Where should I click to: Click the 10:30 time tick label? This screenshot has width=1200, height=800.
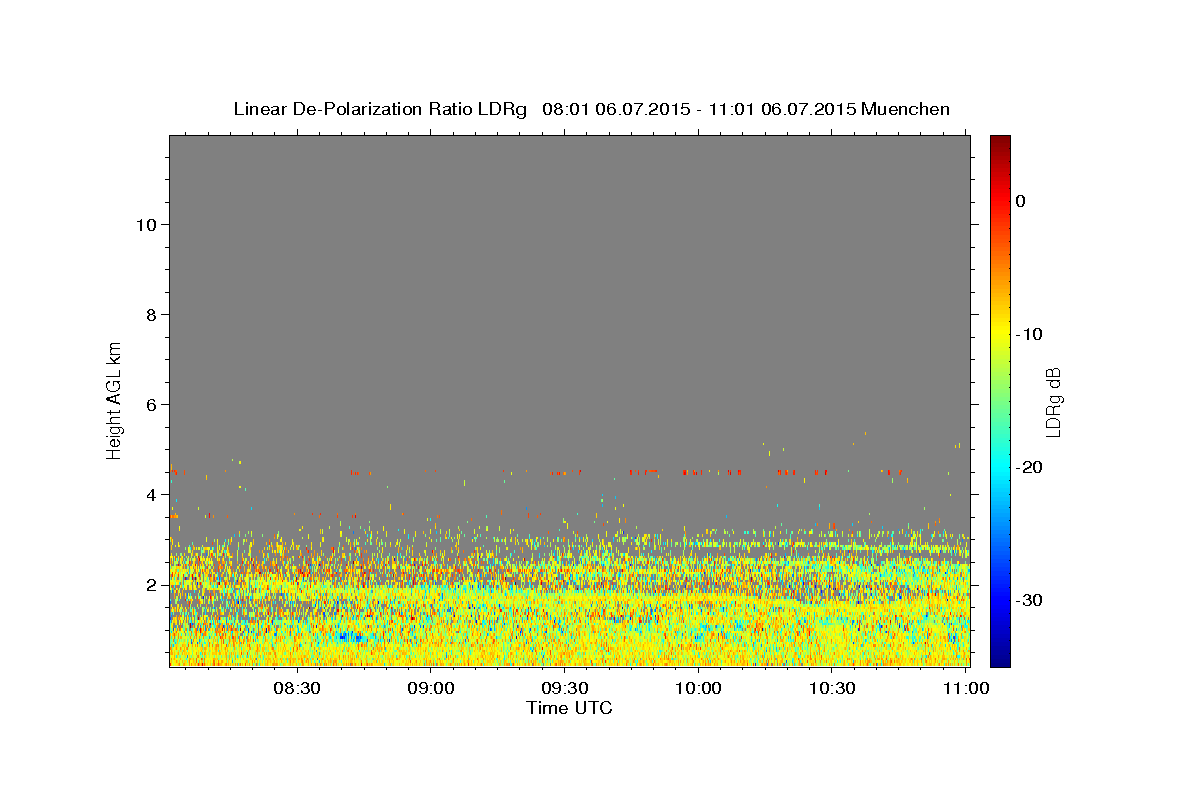coord(832,688)
